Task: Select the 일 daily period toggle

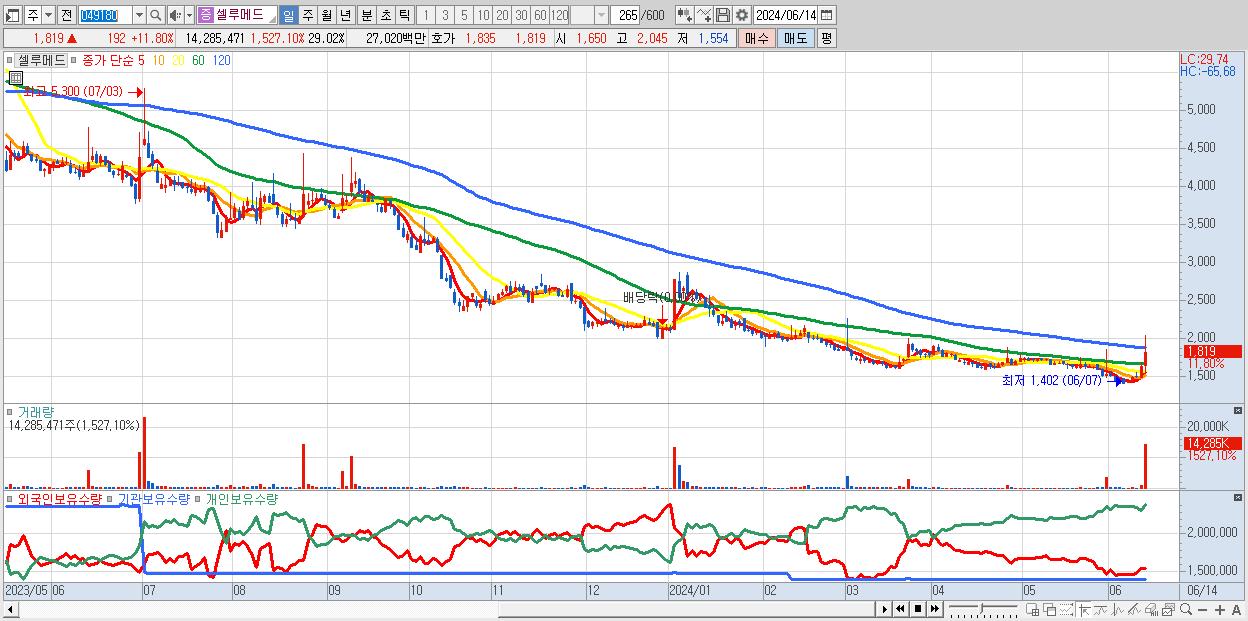Action: tap(288, 16)
